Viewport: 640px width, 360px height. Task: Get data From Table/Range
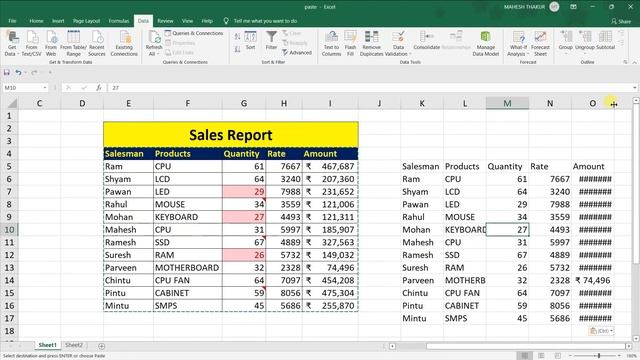(x=73, y=43)
